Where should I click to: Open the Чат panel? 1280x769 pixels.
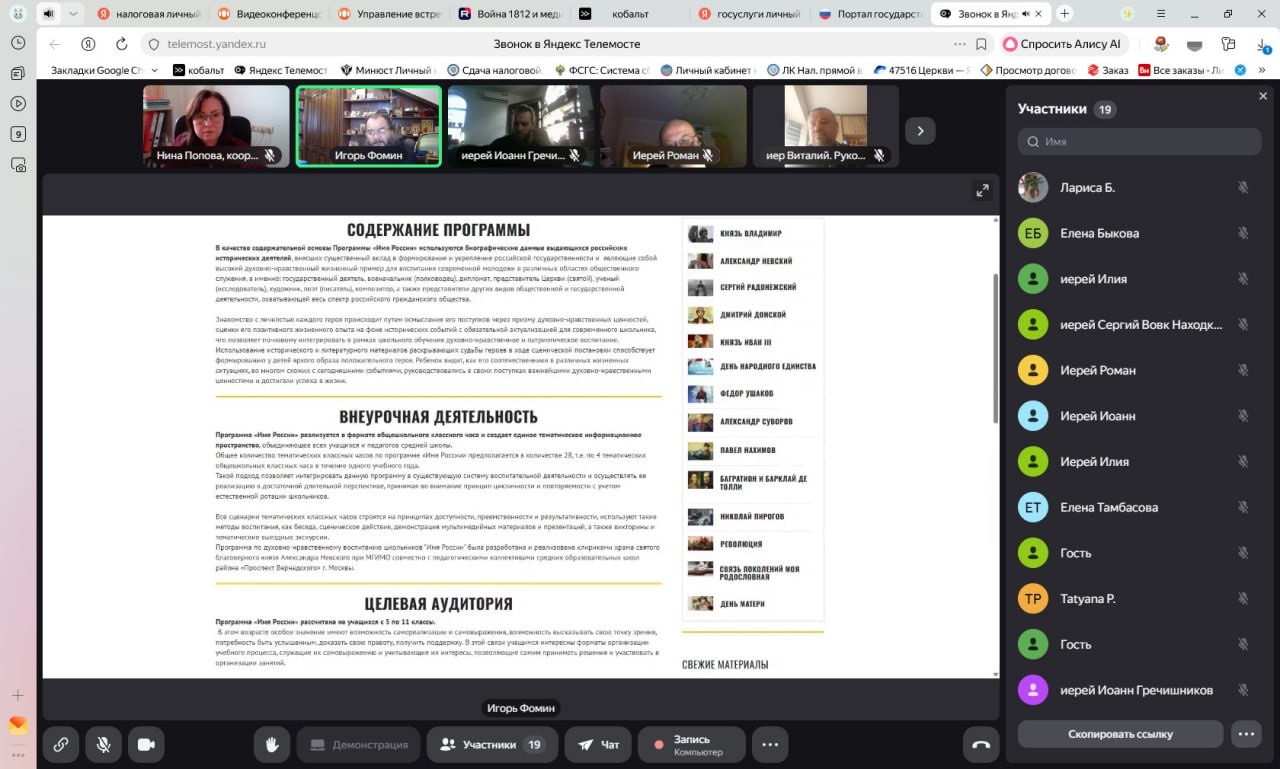[598, 744]
